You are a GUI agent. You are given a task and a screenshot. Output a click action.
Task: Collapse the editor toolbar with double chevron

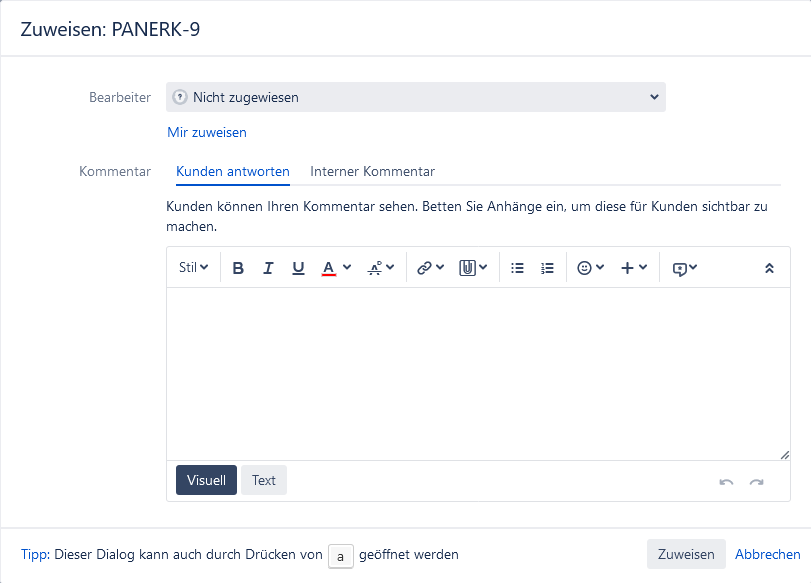tap(769, 268)
